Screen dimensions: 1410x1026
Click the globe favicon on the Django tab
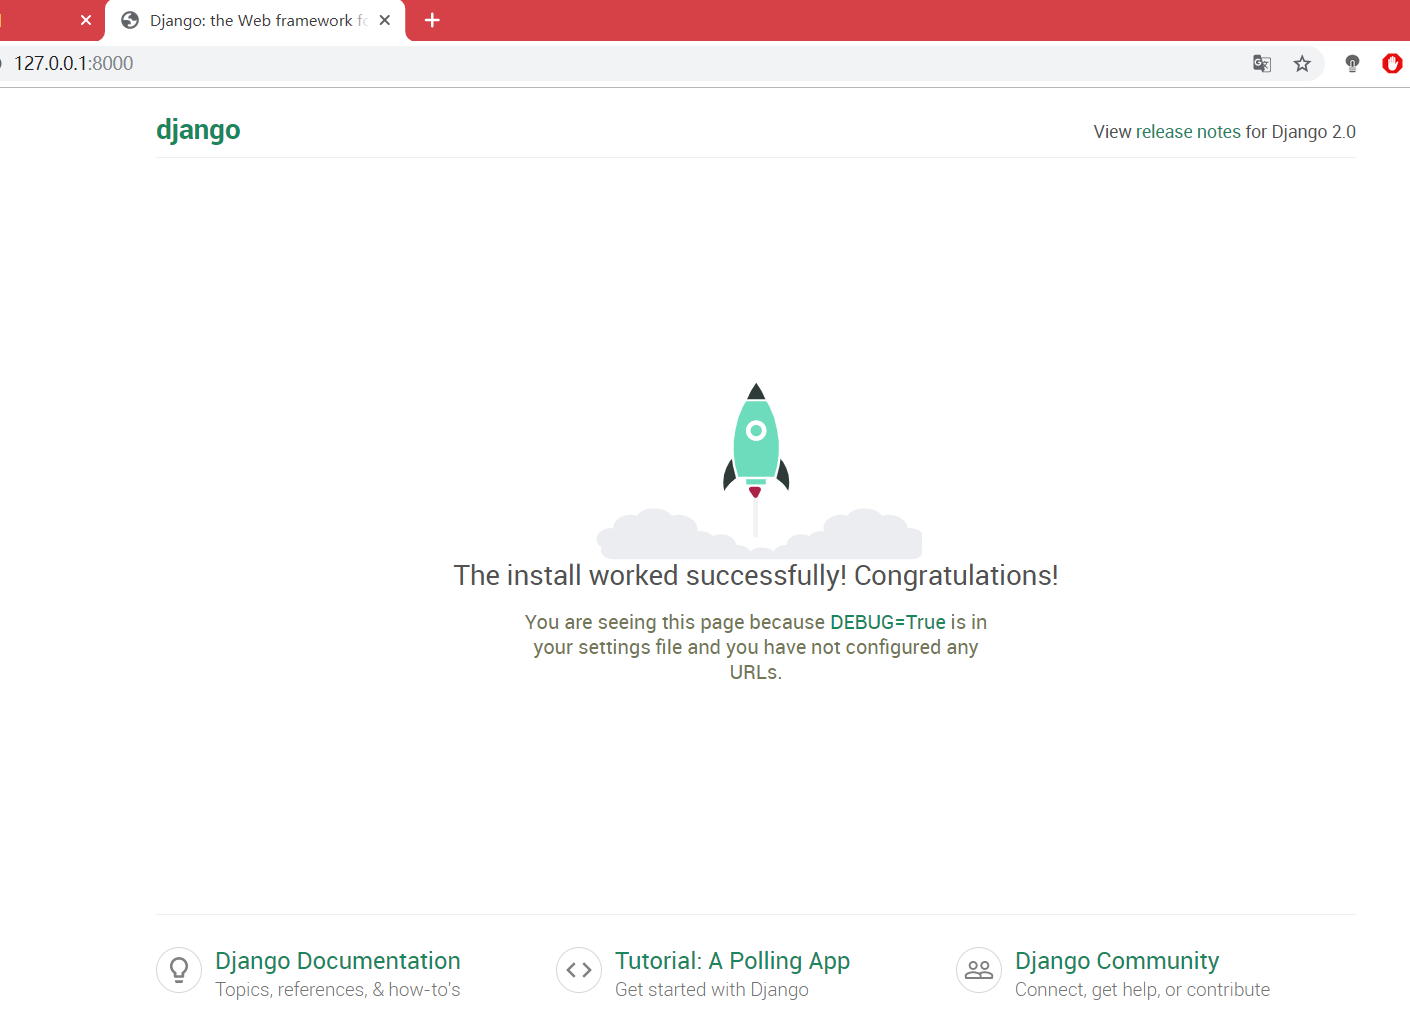click(x=130, y=20)
